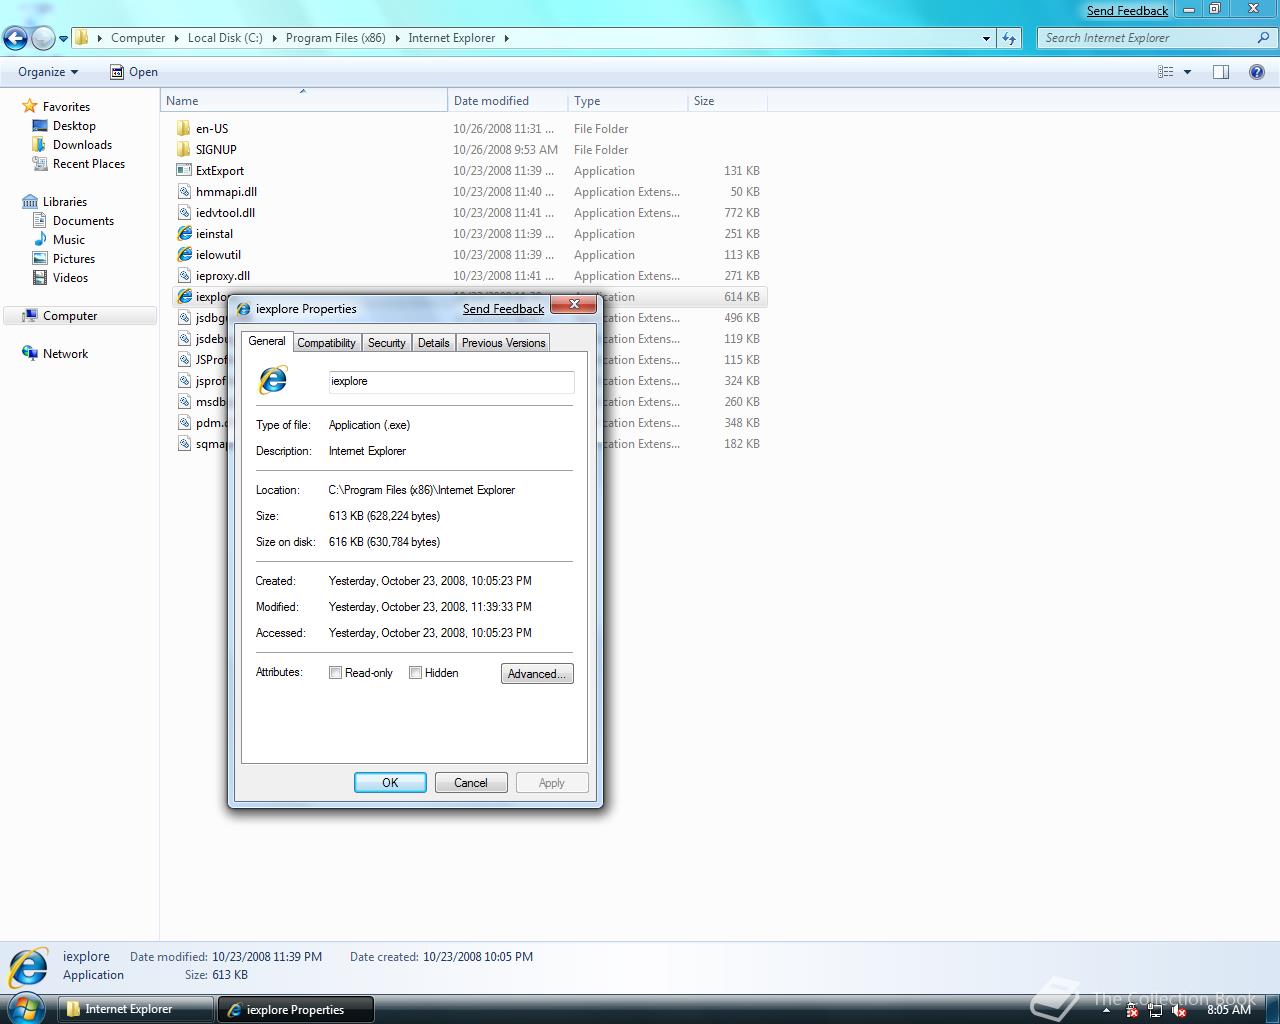1280x1024 pixels.
Task: Click Cancel in iexplore Properties
Action: [x=471, y=783]
